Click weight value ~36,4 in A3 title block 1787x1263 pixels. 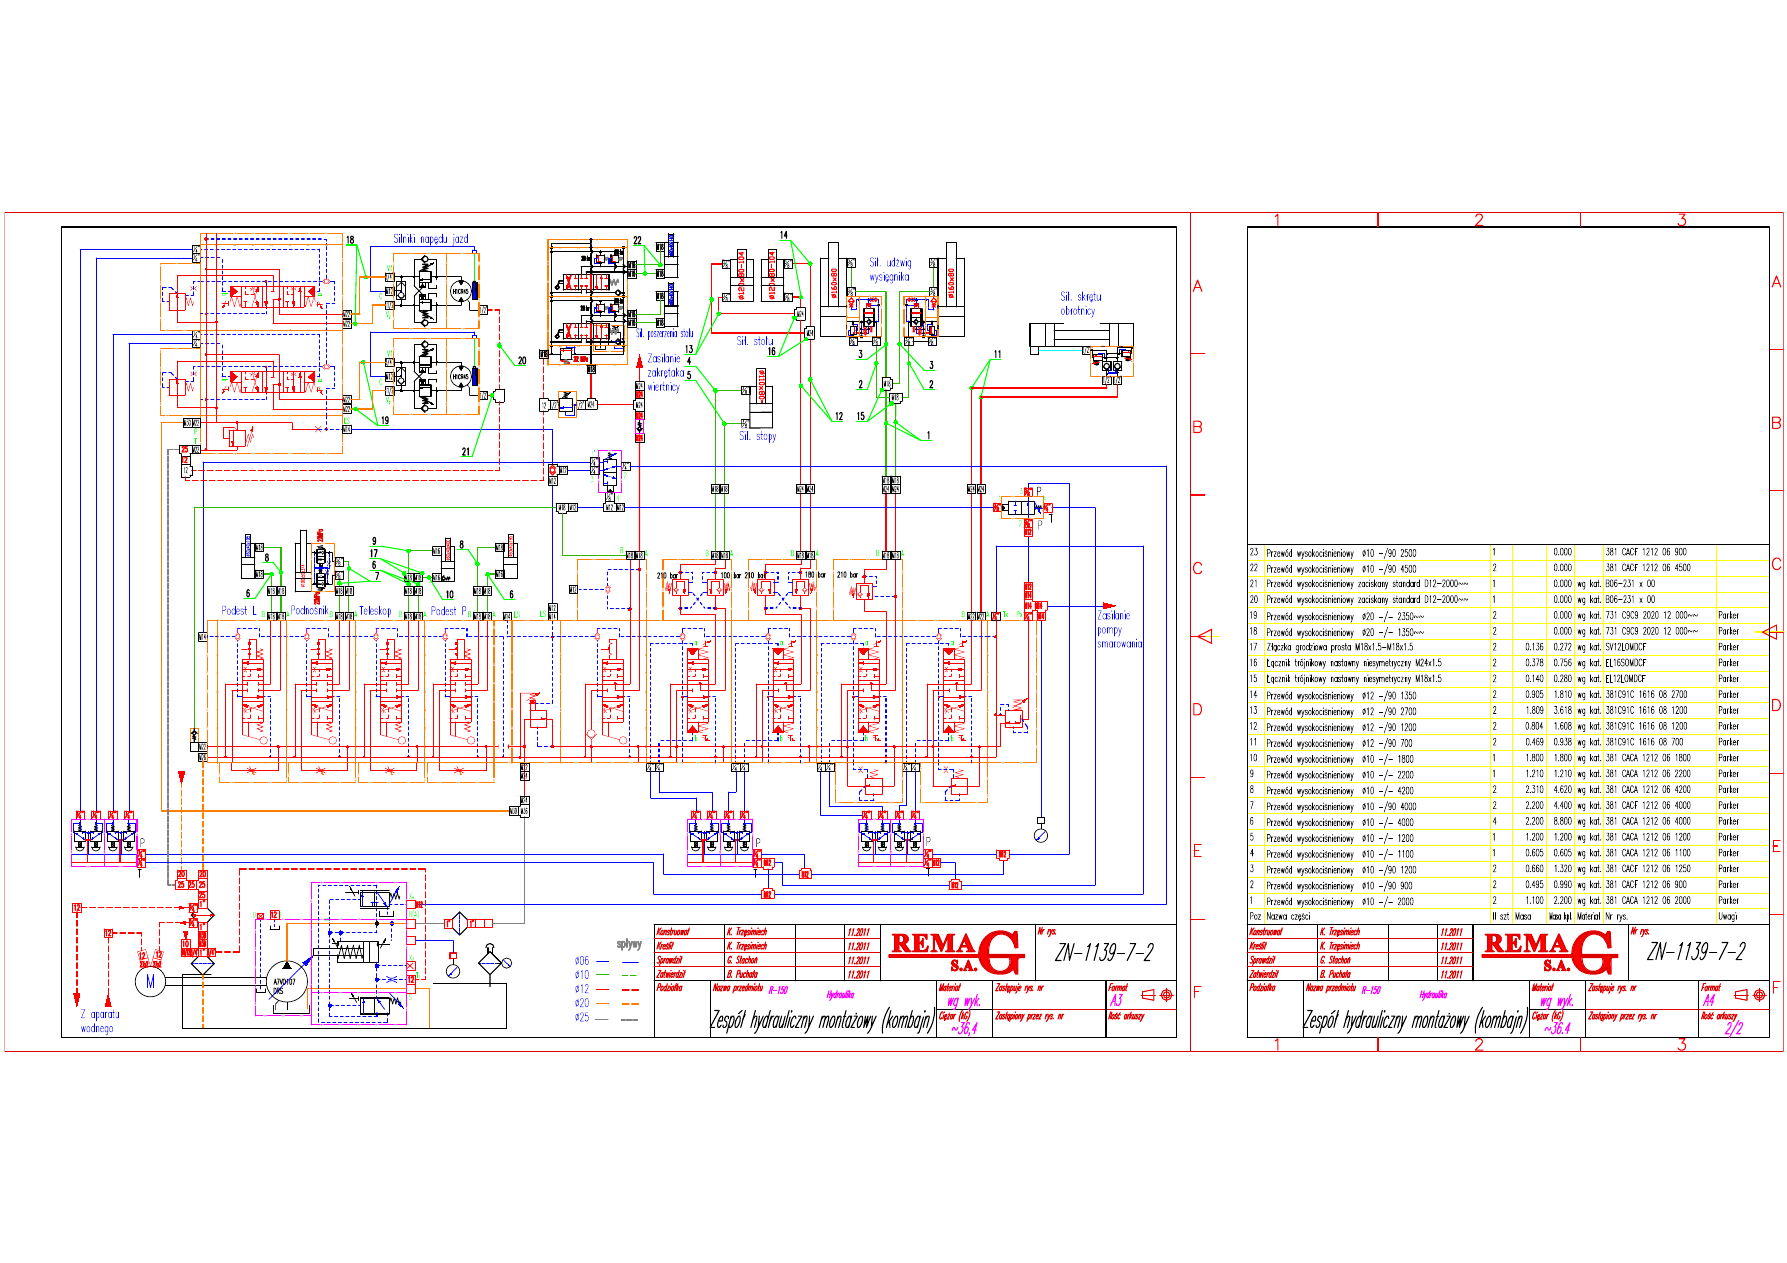964,1028
